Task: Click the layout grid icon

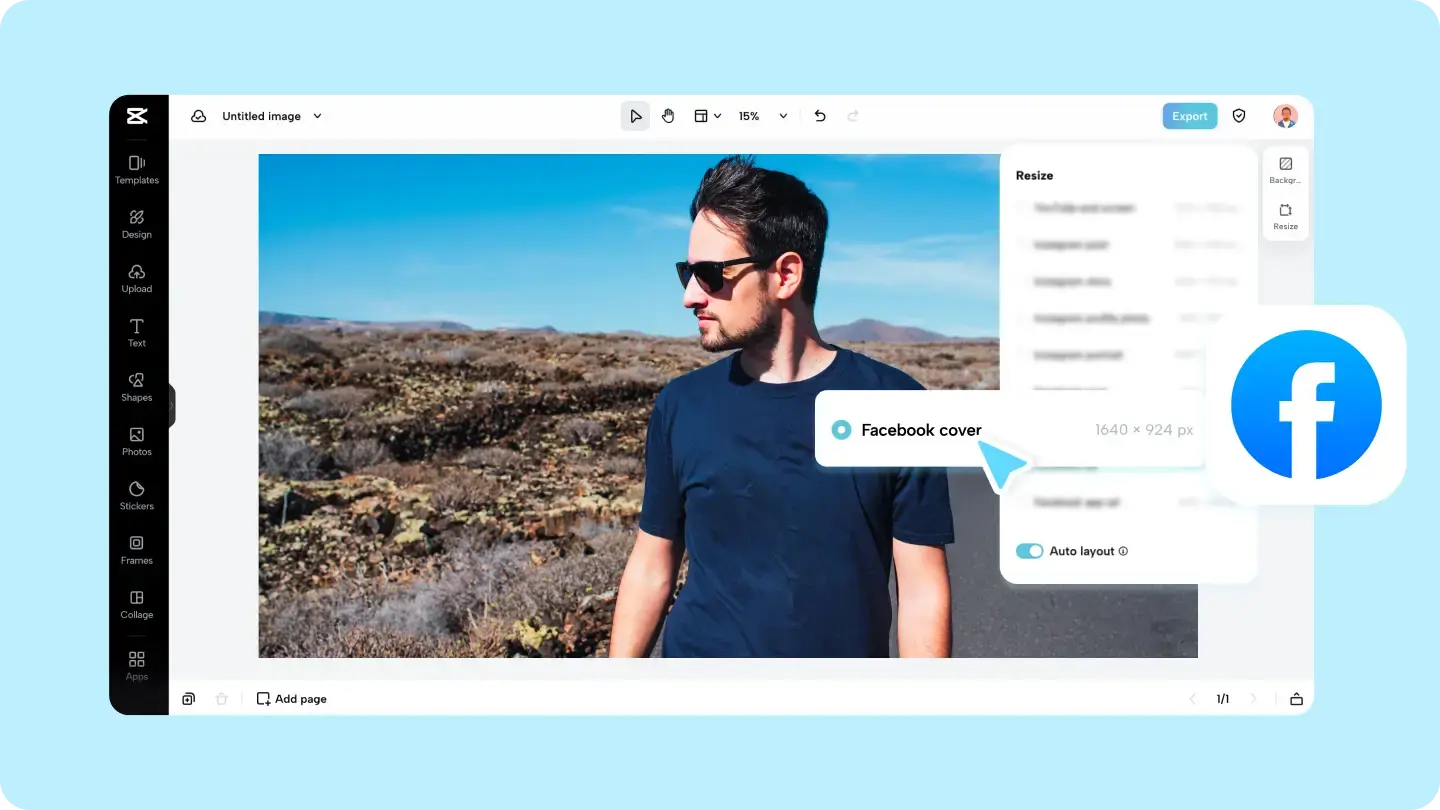Action: [x=701, y=116]
